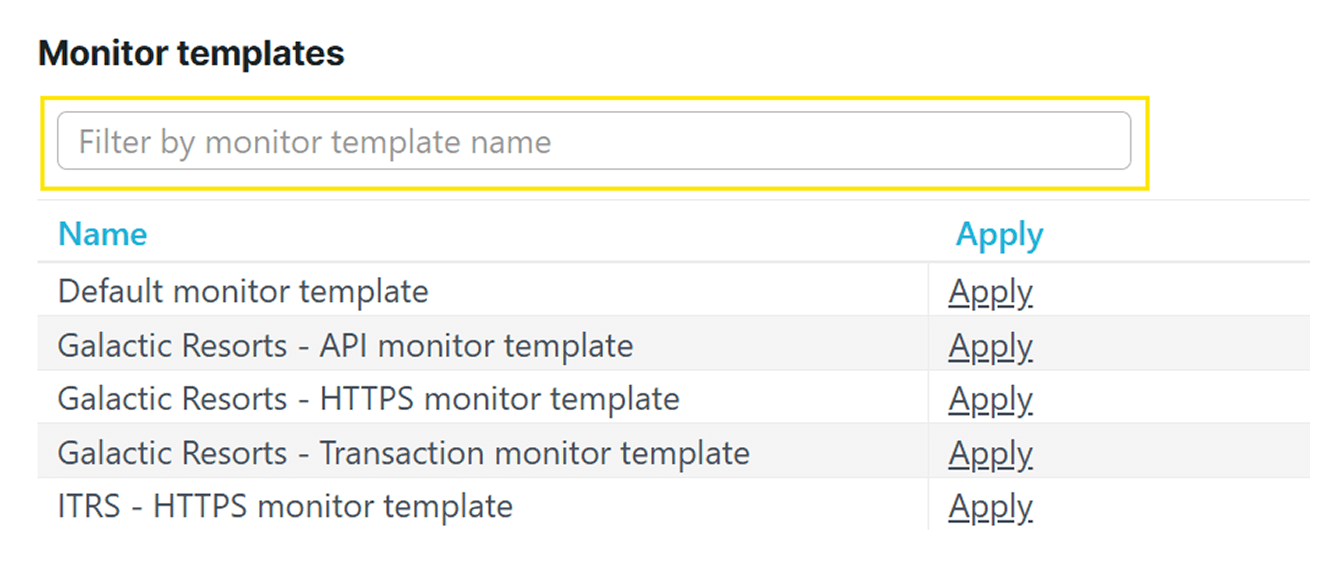Sort the table by the Name column header

tap(103, 234)
